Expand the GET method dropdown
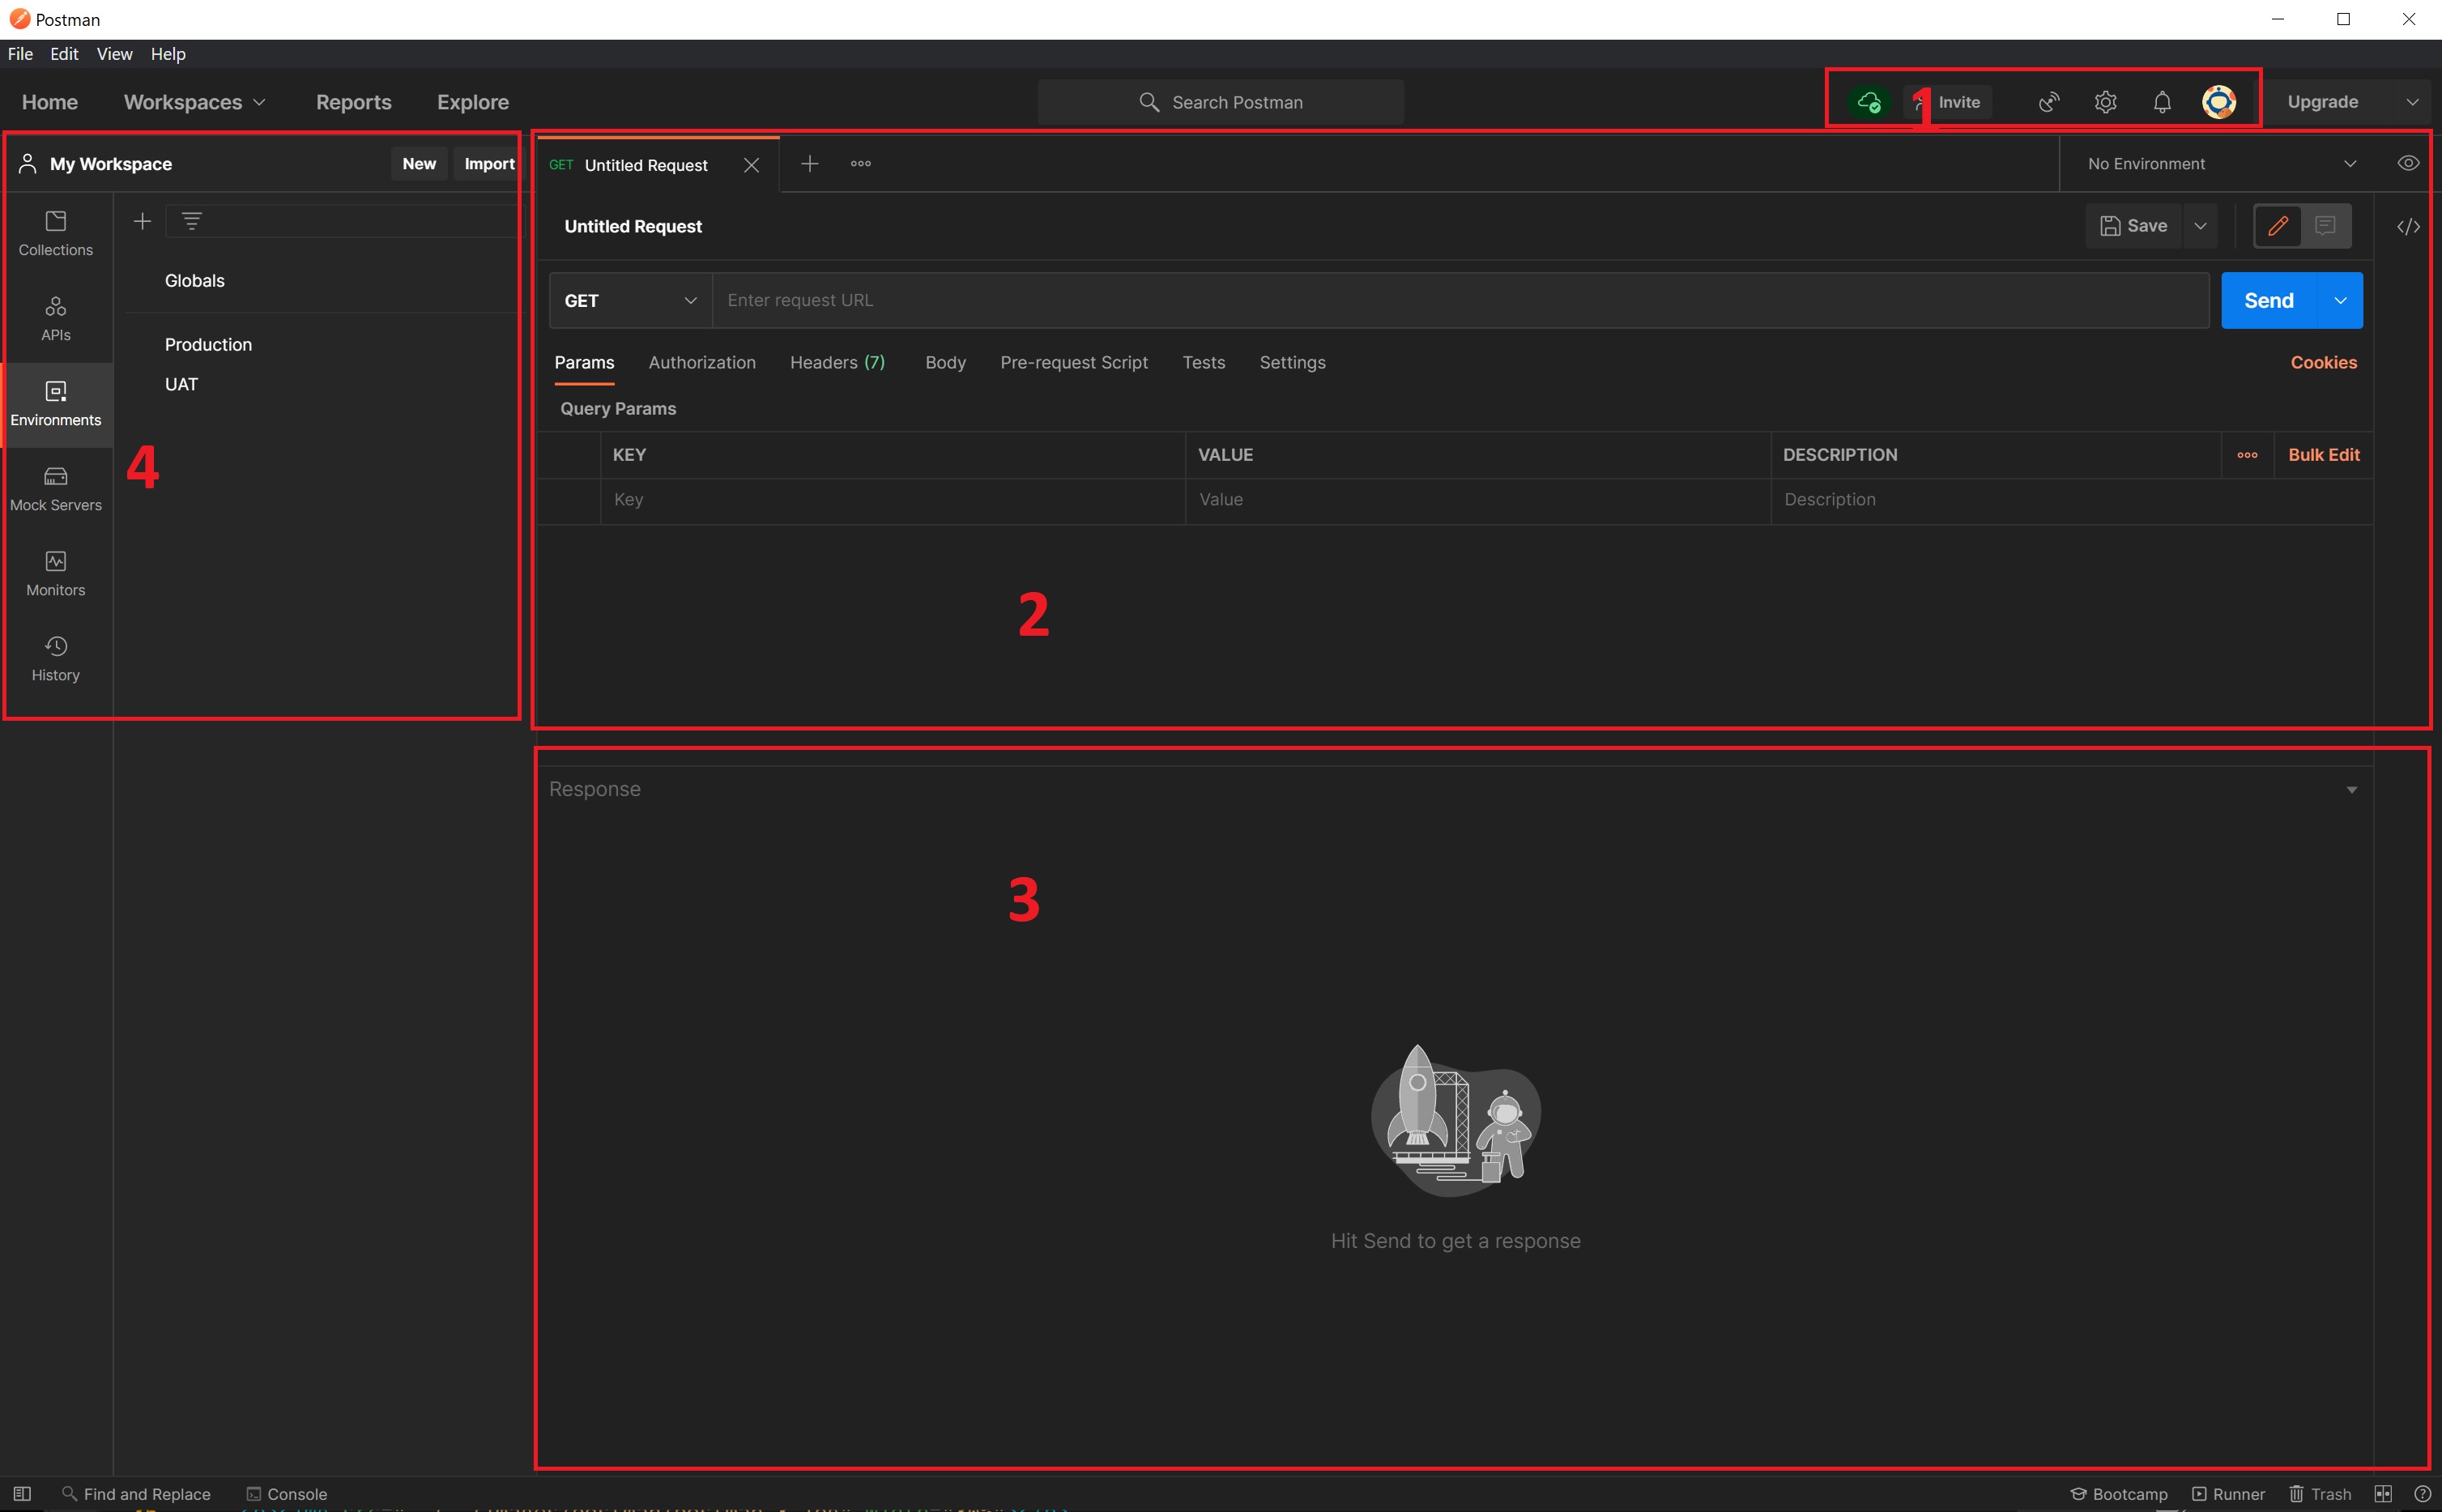 [x=630, y=301]
